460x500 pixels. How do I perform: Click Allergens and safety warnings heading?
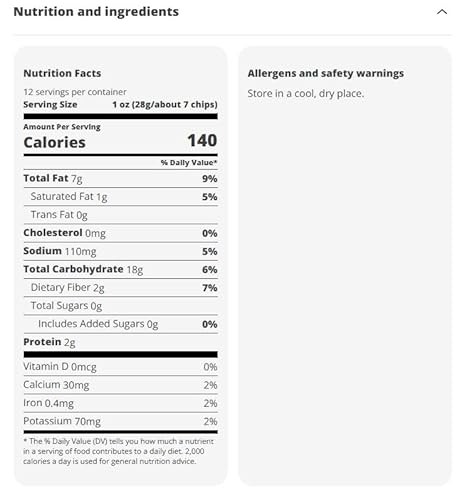[x=326, y=73]
